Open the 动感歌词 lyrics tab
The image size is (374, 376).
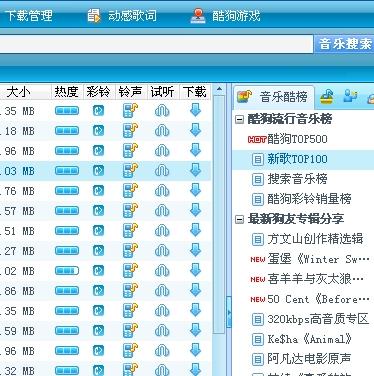(122, 16)
